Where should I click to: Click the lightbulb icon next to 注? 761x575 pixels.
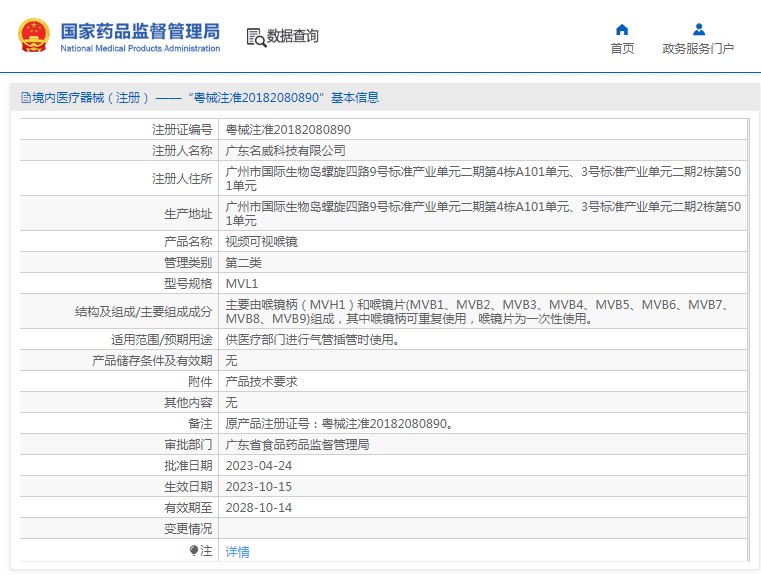(x=194, y=550)
